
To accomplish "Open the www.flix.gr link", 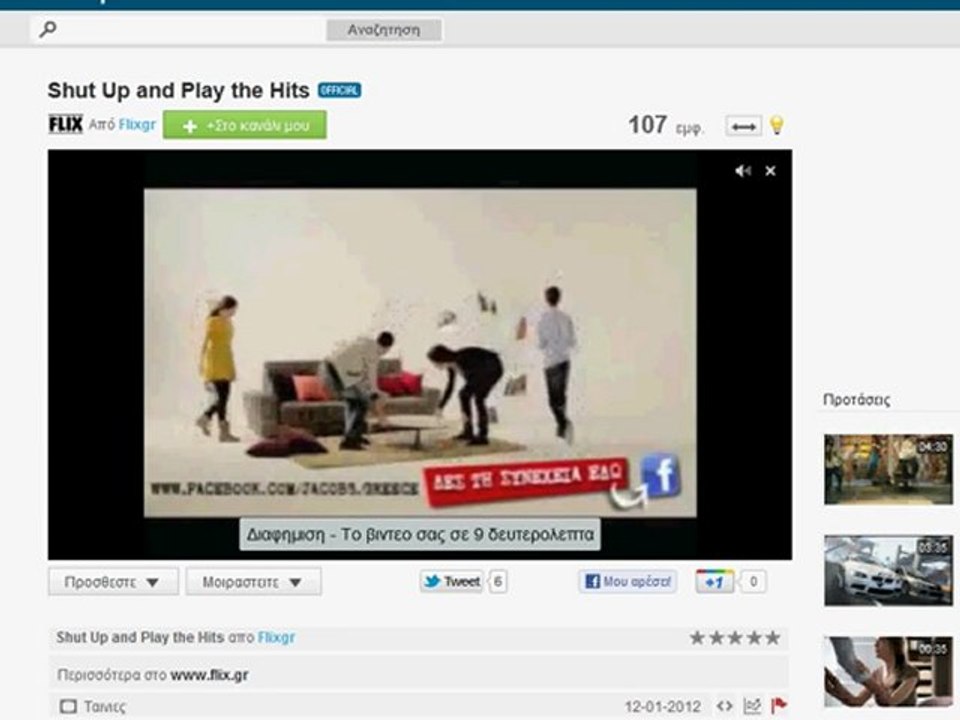I will tap(209, 675).
